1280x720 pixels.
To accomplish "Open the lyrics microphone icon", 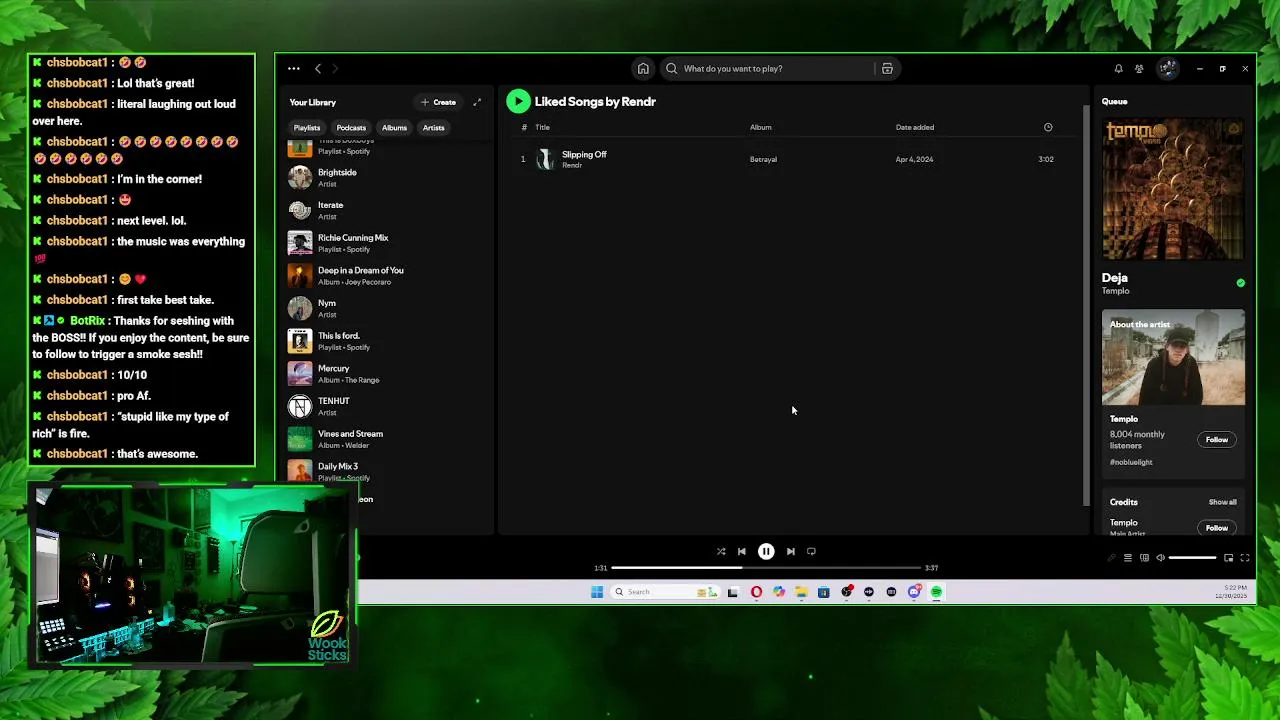I will (x=1111, y=558).
